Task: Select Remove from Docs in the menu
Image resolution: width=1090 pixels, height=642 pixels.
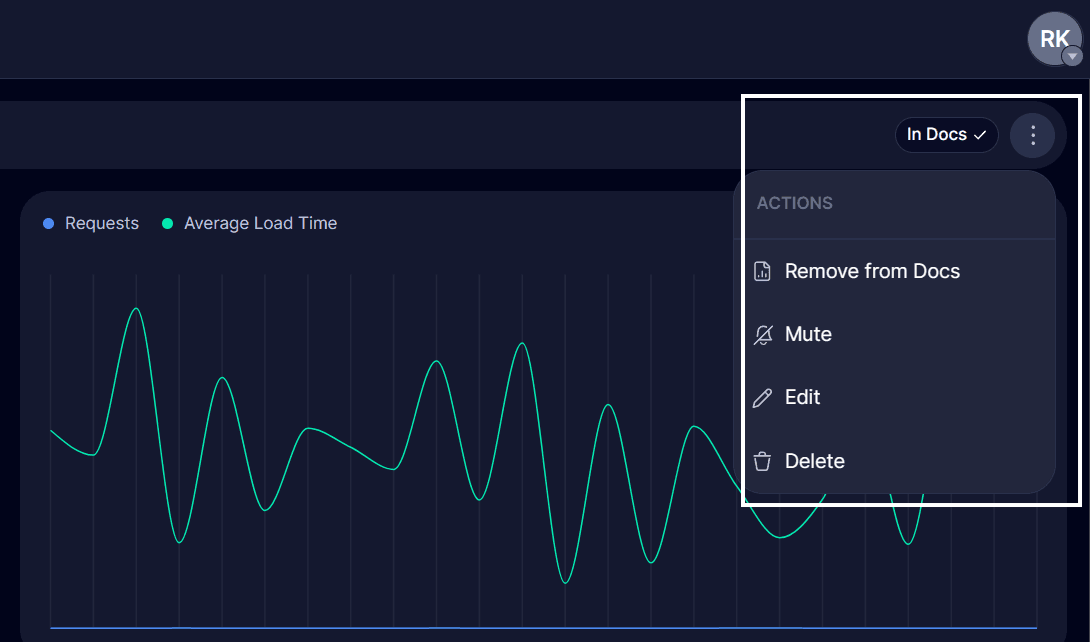Action: point(870,270)
